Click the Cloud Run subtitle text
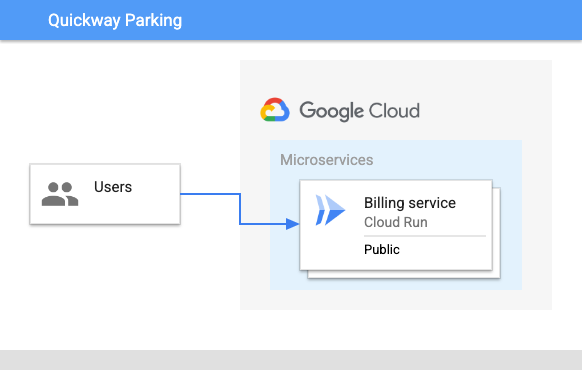Image resolution: width=582 pixels, height=370 pixels. [396, 222]
